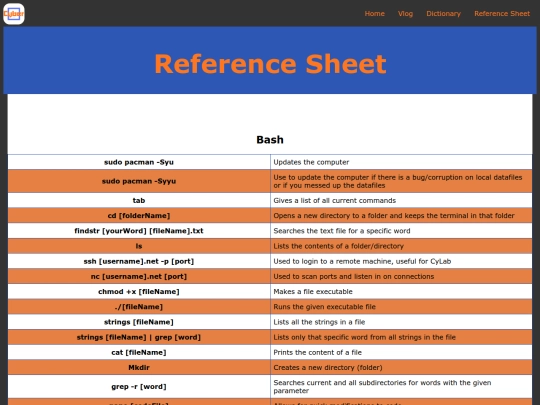This screenshot has height=405, width=540.
Task: Click the 'Mkdir' command cell
Action: (139, 367)
